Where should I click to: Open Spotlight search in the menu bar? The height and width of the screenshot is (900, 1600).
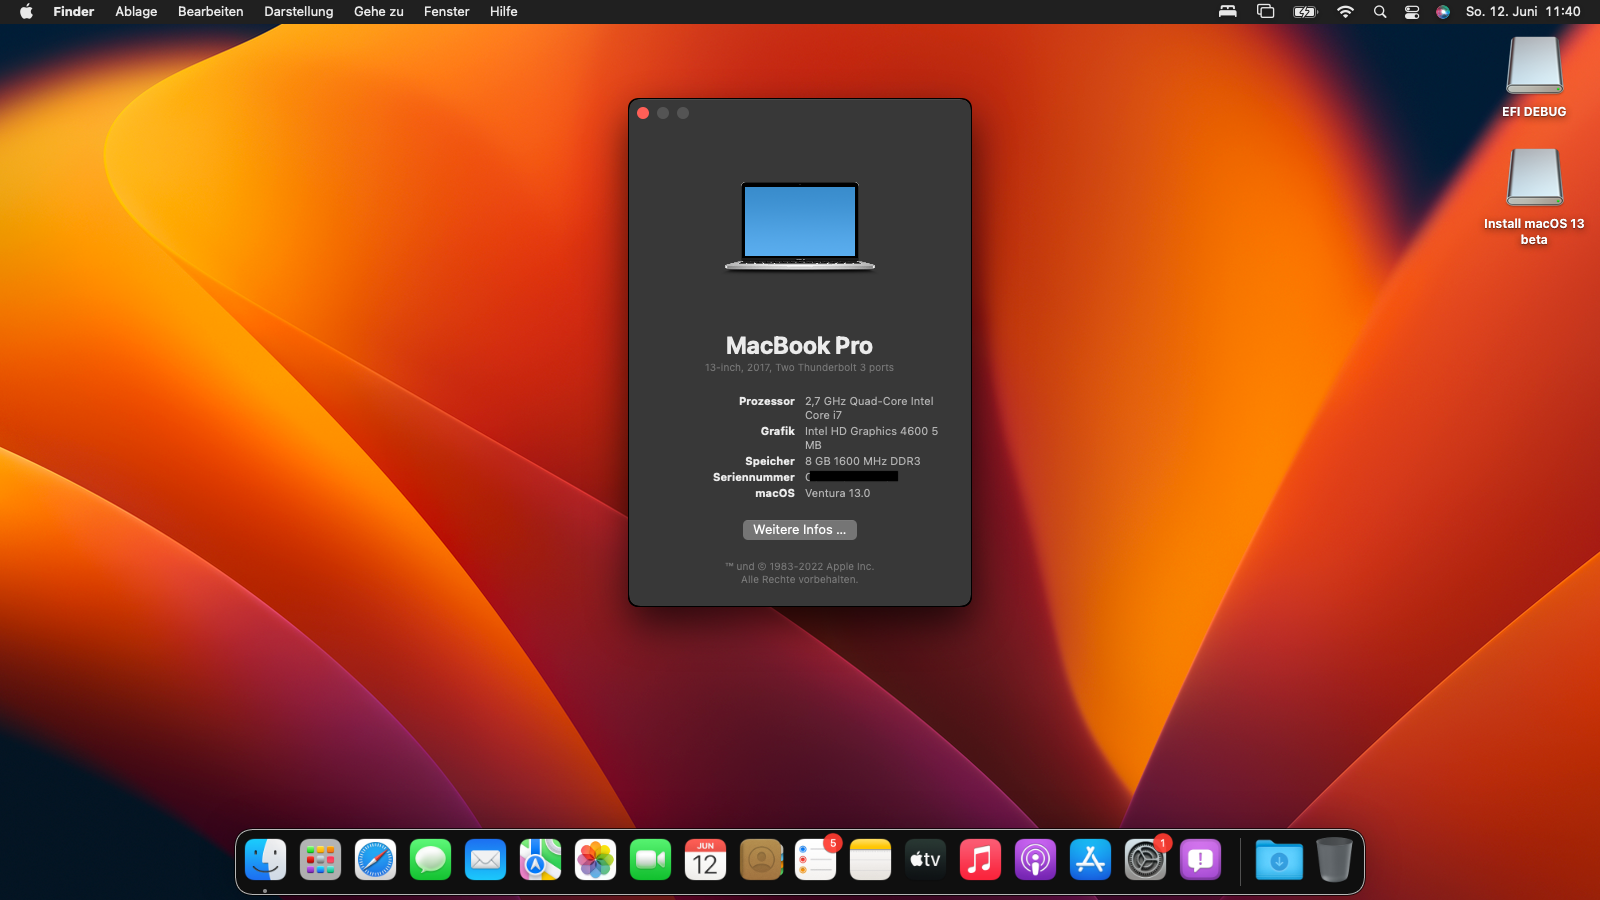click(1380, 12)
